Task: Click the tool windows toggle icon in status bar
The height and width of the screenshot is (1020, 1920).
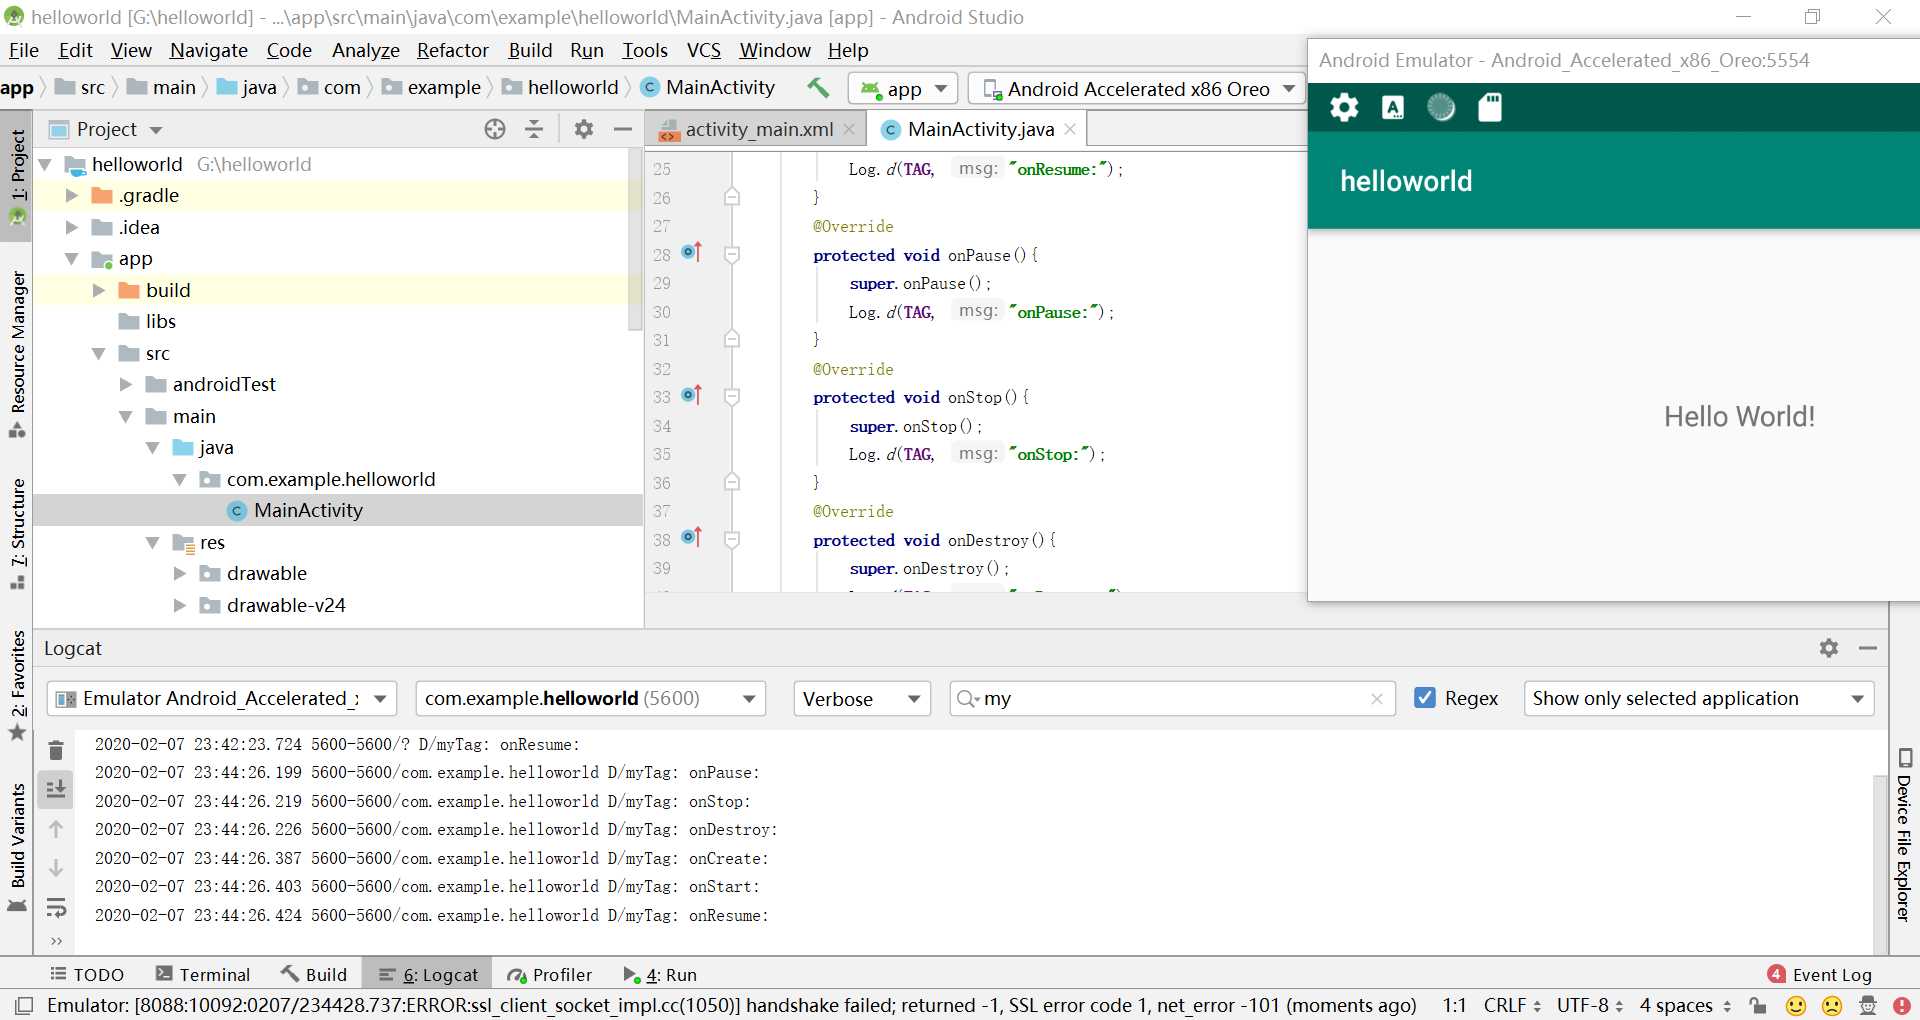Action: tap(25, 1005)
